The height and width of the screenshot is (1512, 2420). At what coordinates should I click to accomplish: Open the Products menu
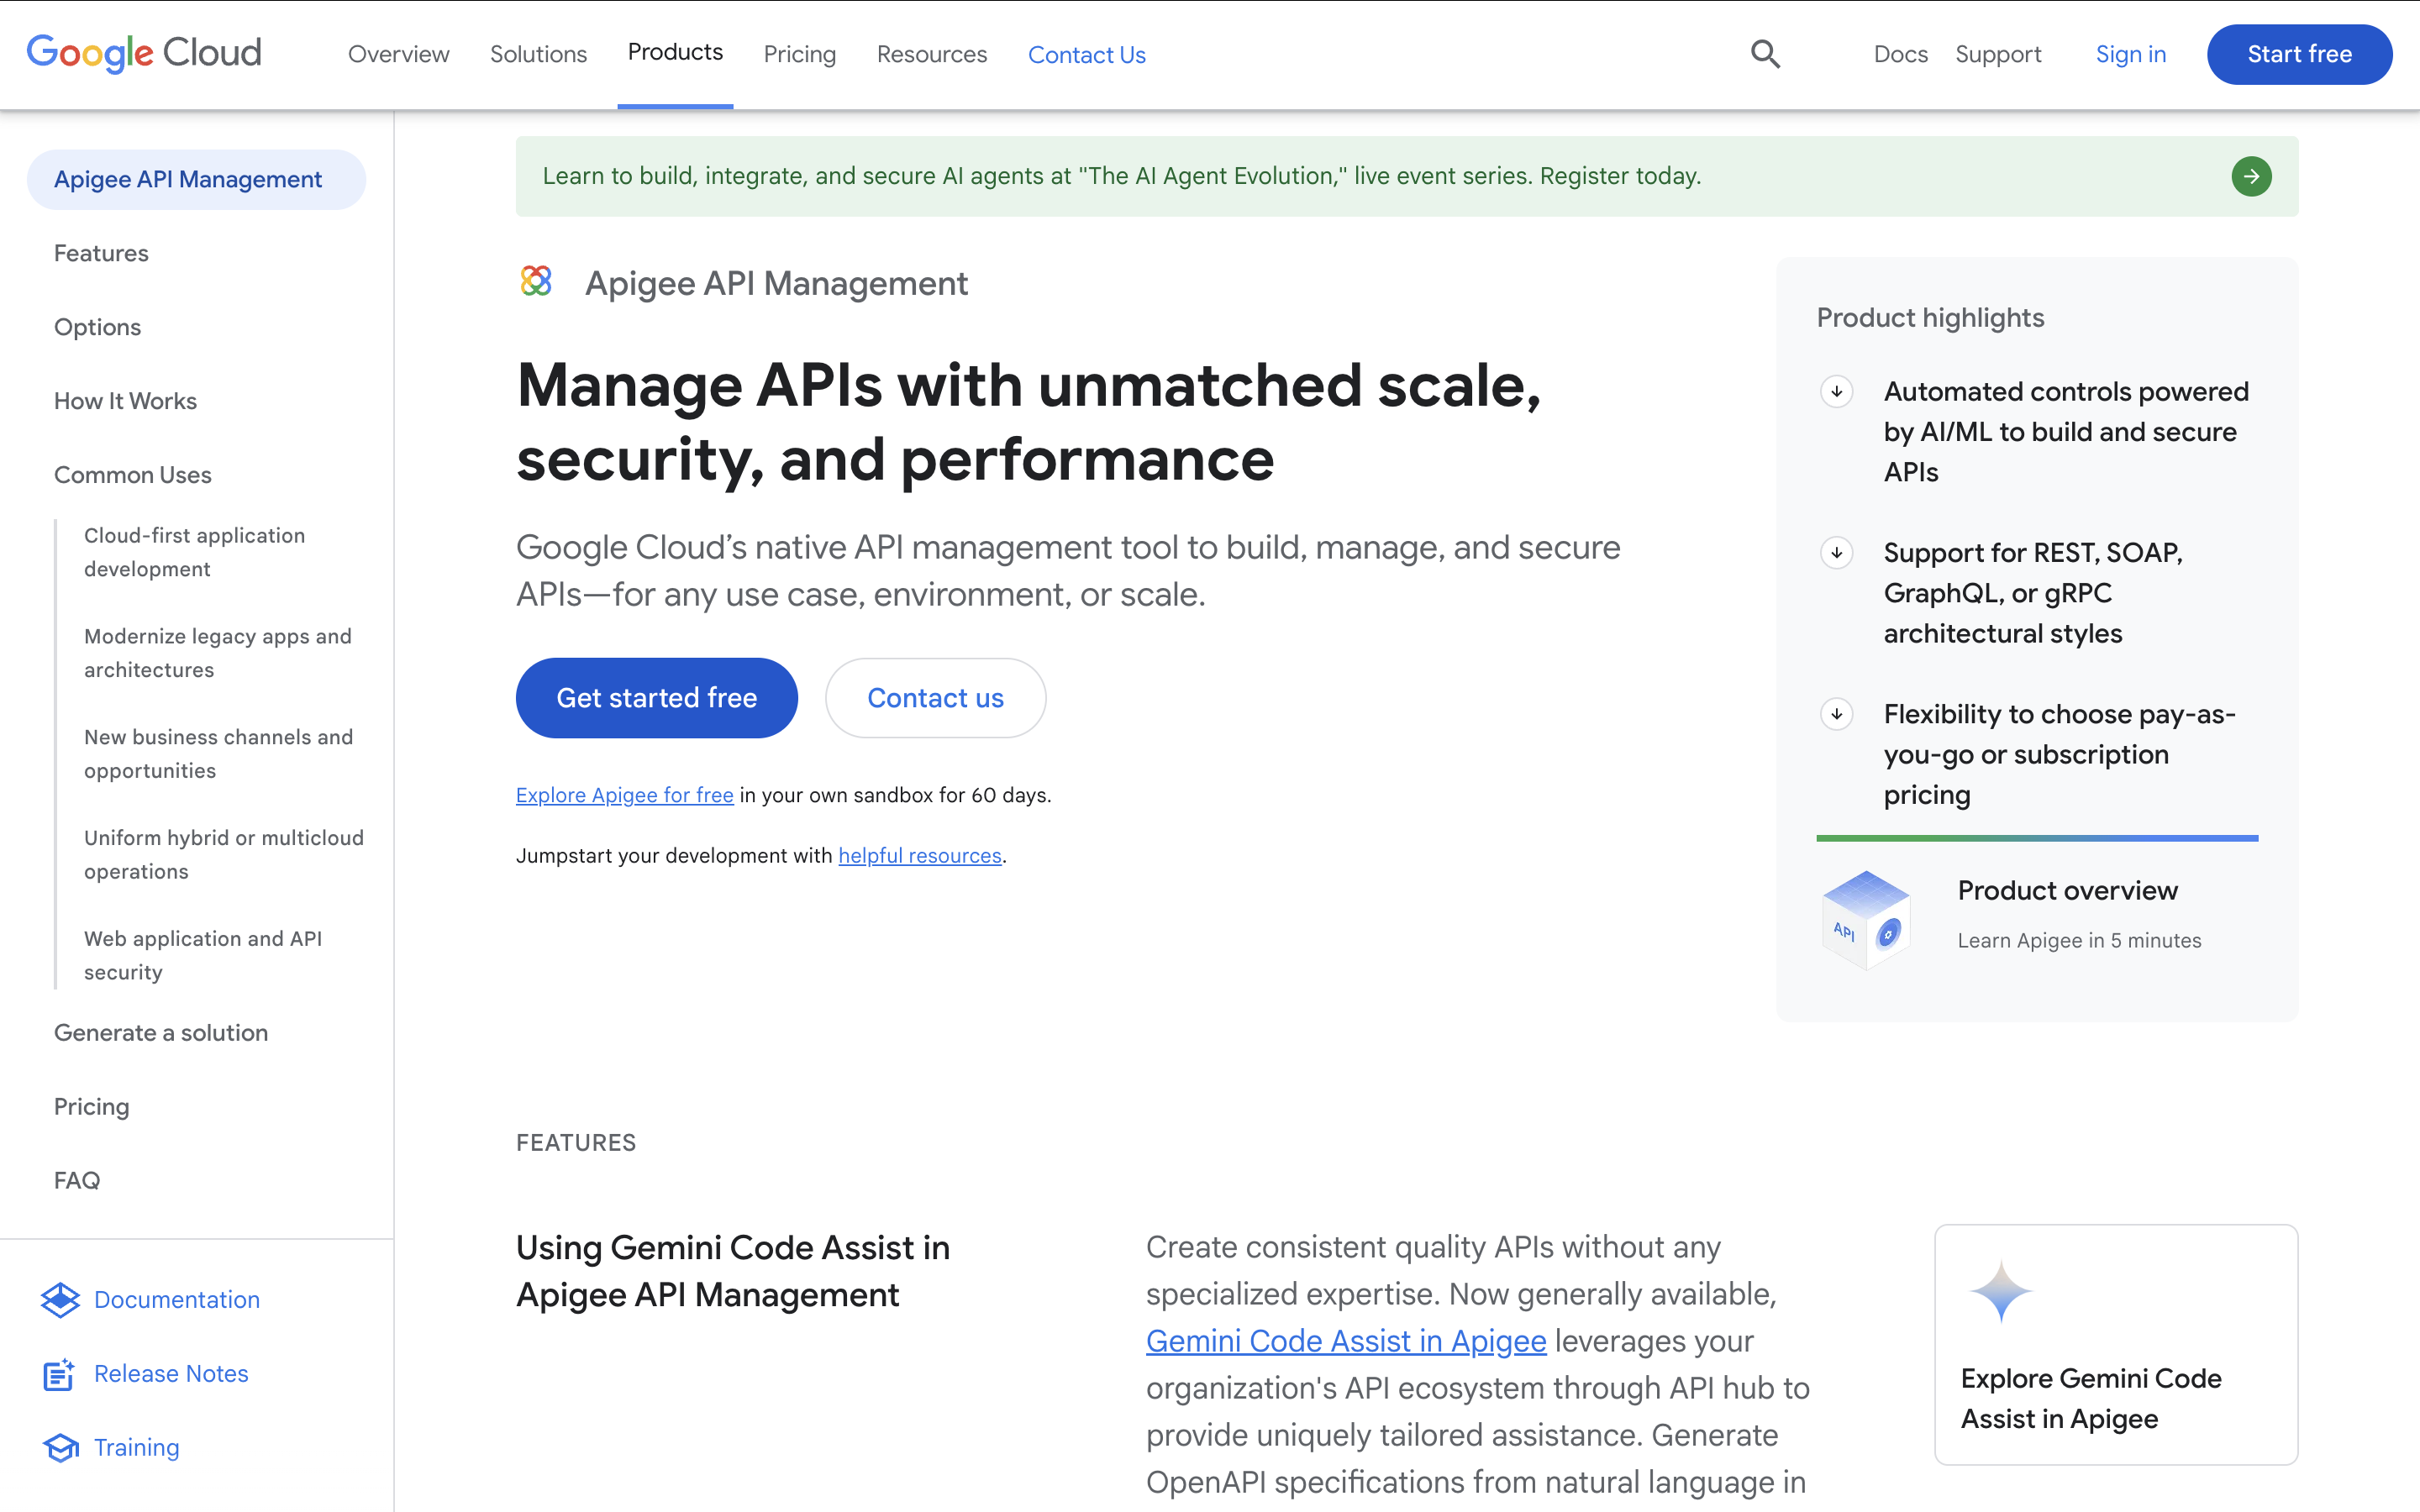click(x=675, y=52)
